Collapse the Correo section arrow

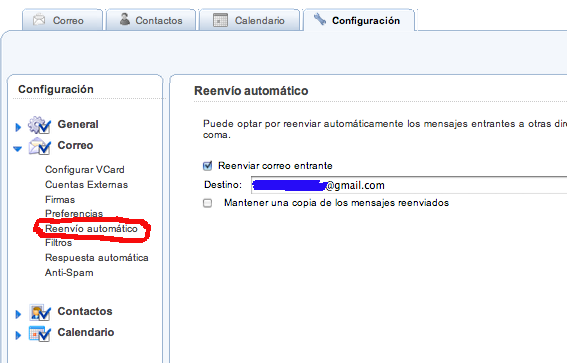18,149
